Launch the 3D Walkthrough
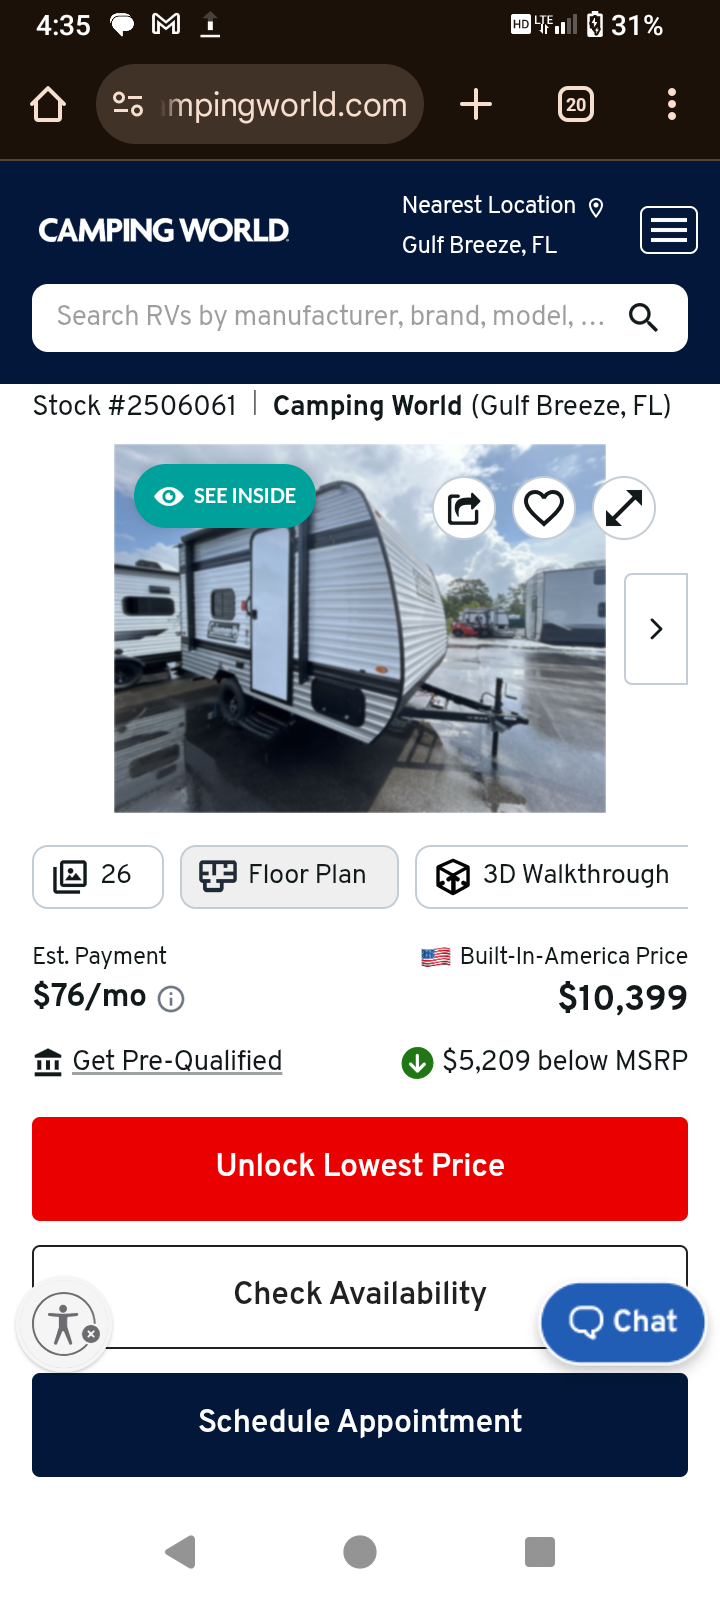This screenshot has width=720, height=1600. (x=552, y=877)
